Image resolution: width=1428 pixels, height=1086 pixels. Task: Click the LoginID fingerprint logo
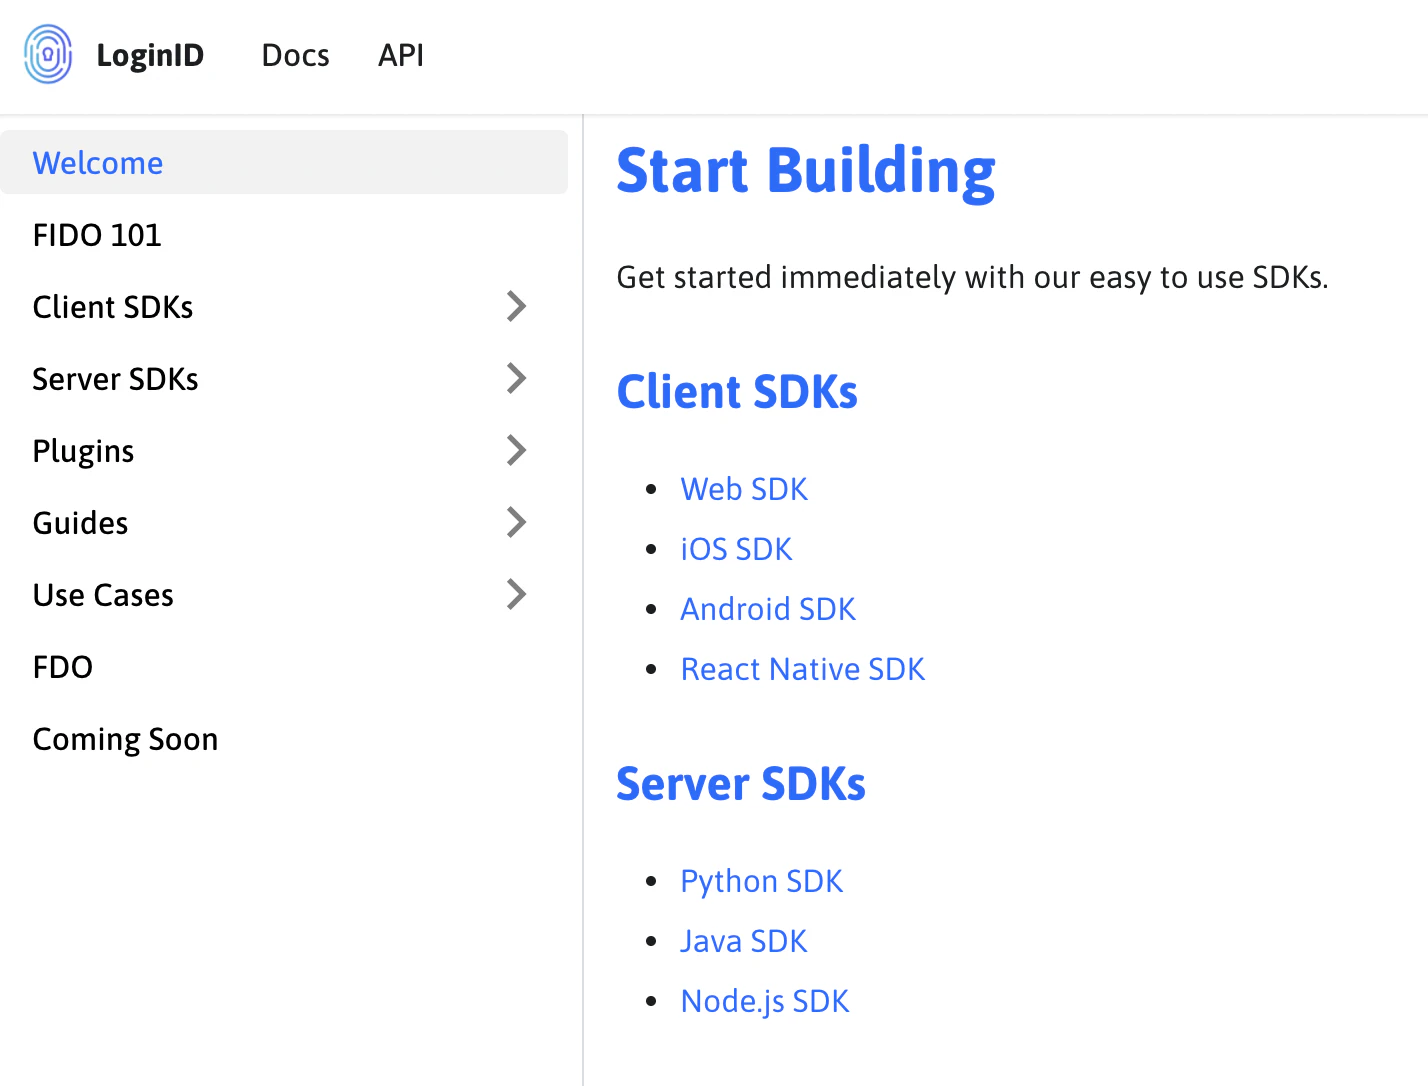pyautogui.click(x=47, y=54)
